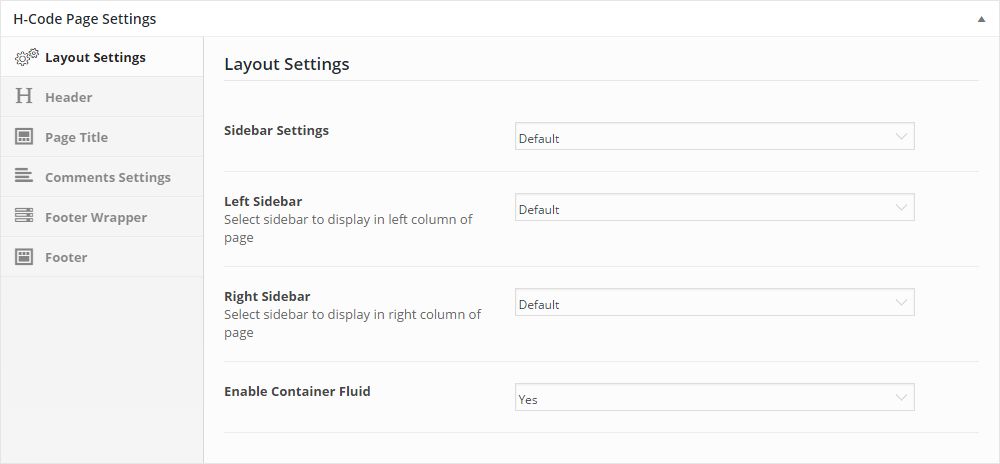Click the Layout Settings gears icon
1000x464 pixels.
click(26, 57)
